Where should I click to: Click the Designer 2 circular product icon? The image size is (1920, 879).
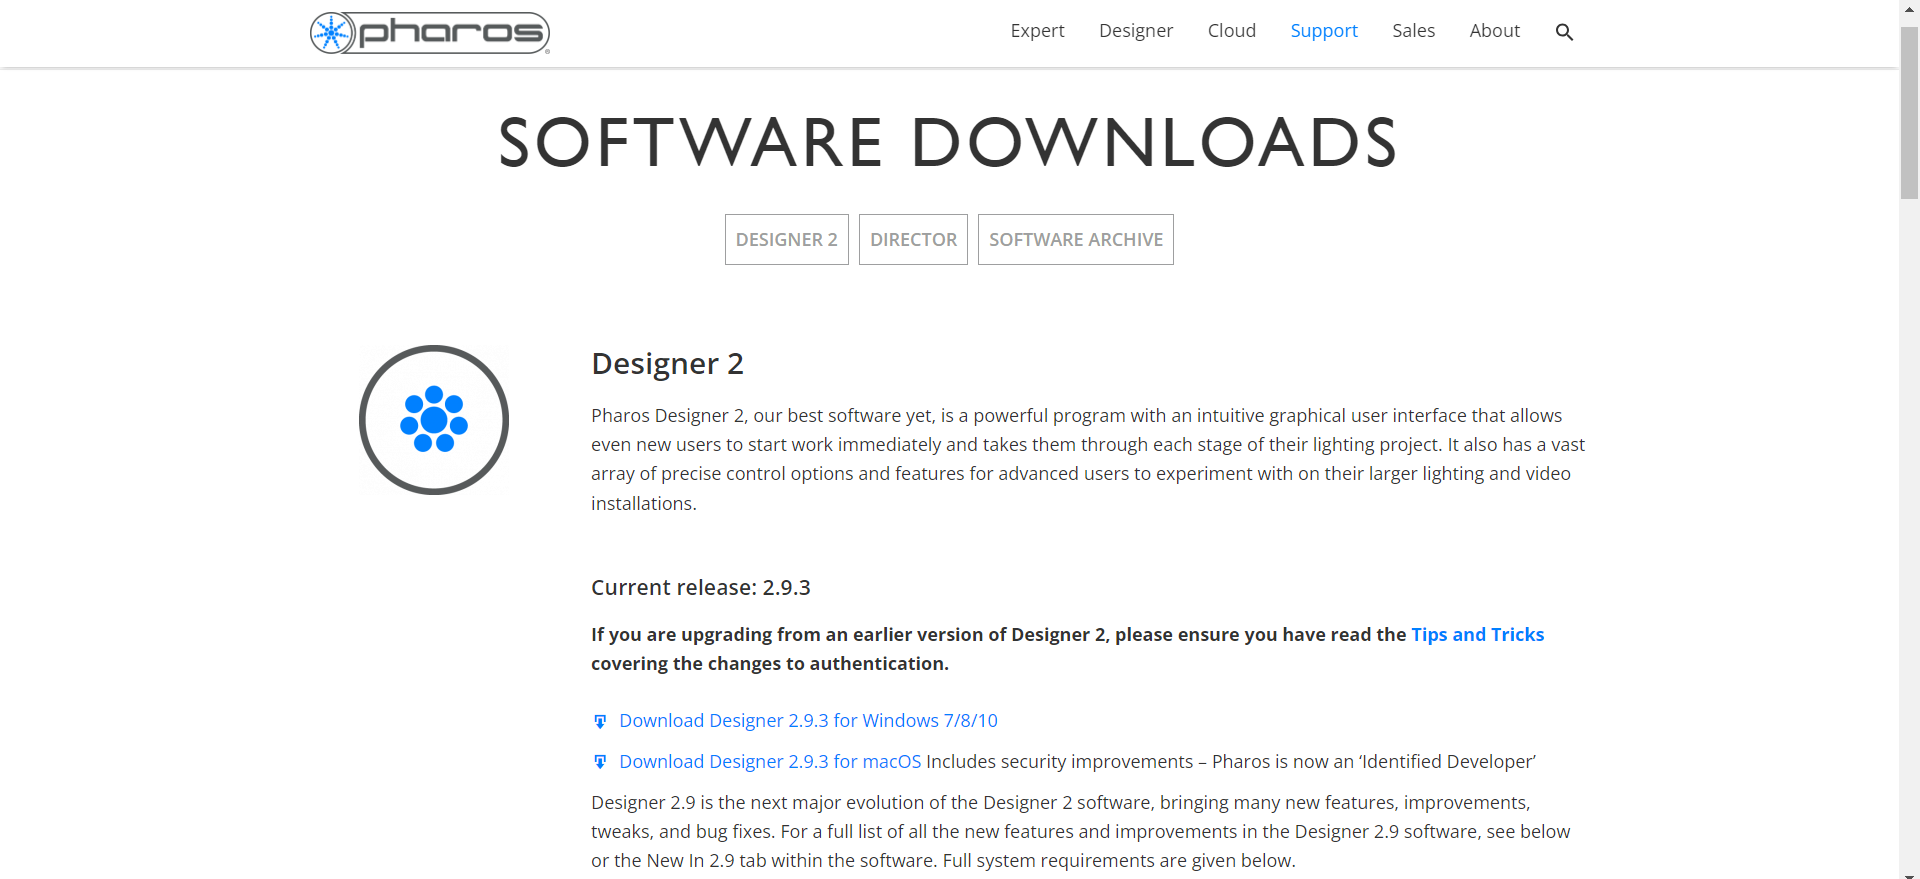coord(434,420)
